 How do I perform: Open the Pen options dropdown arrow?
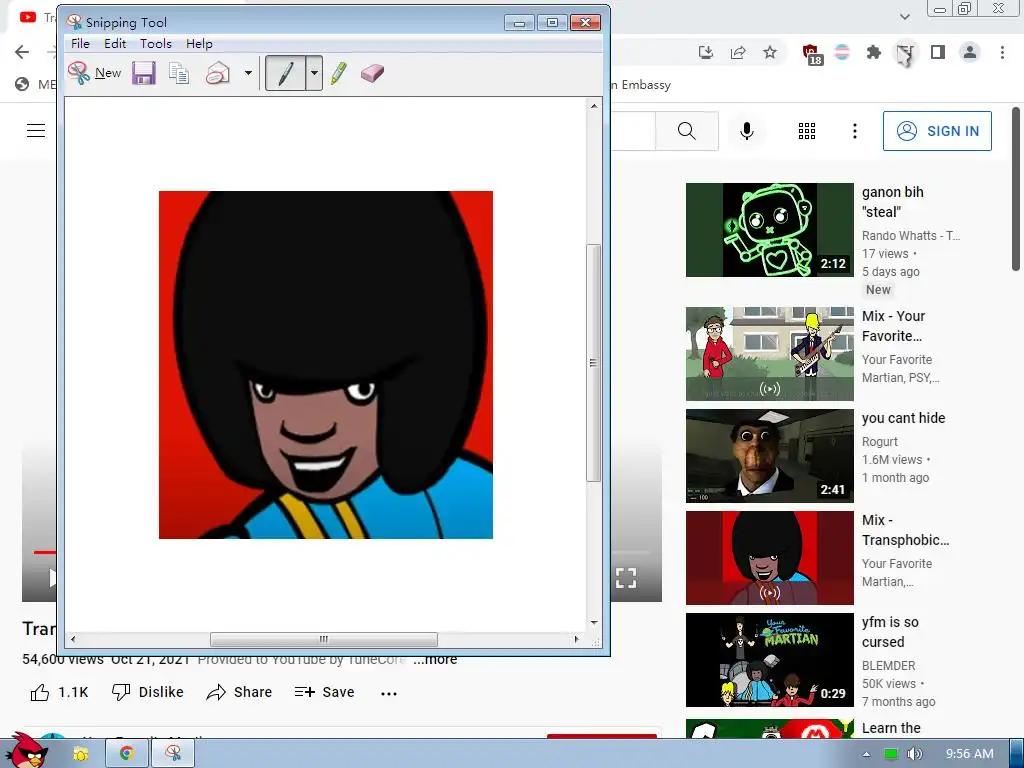tap(314, 73)
